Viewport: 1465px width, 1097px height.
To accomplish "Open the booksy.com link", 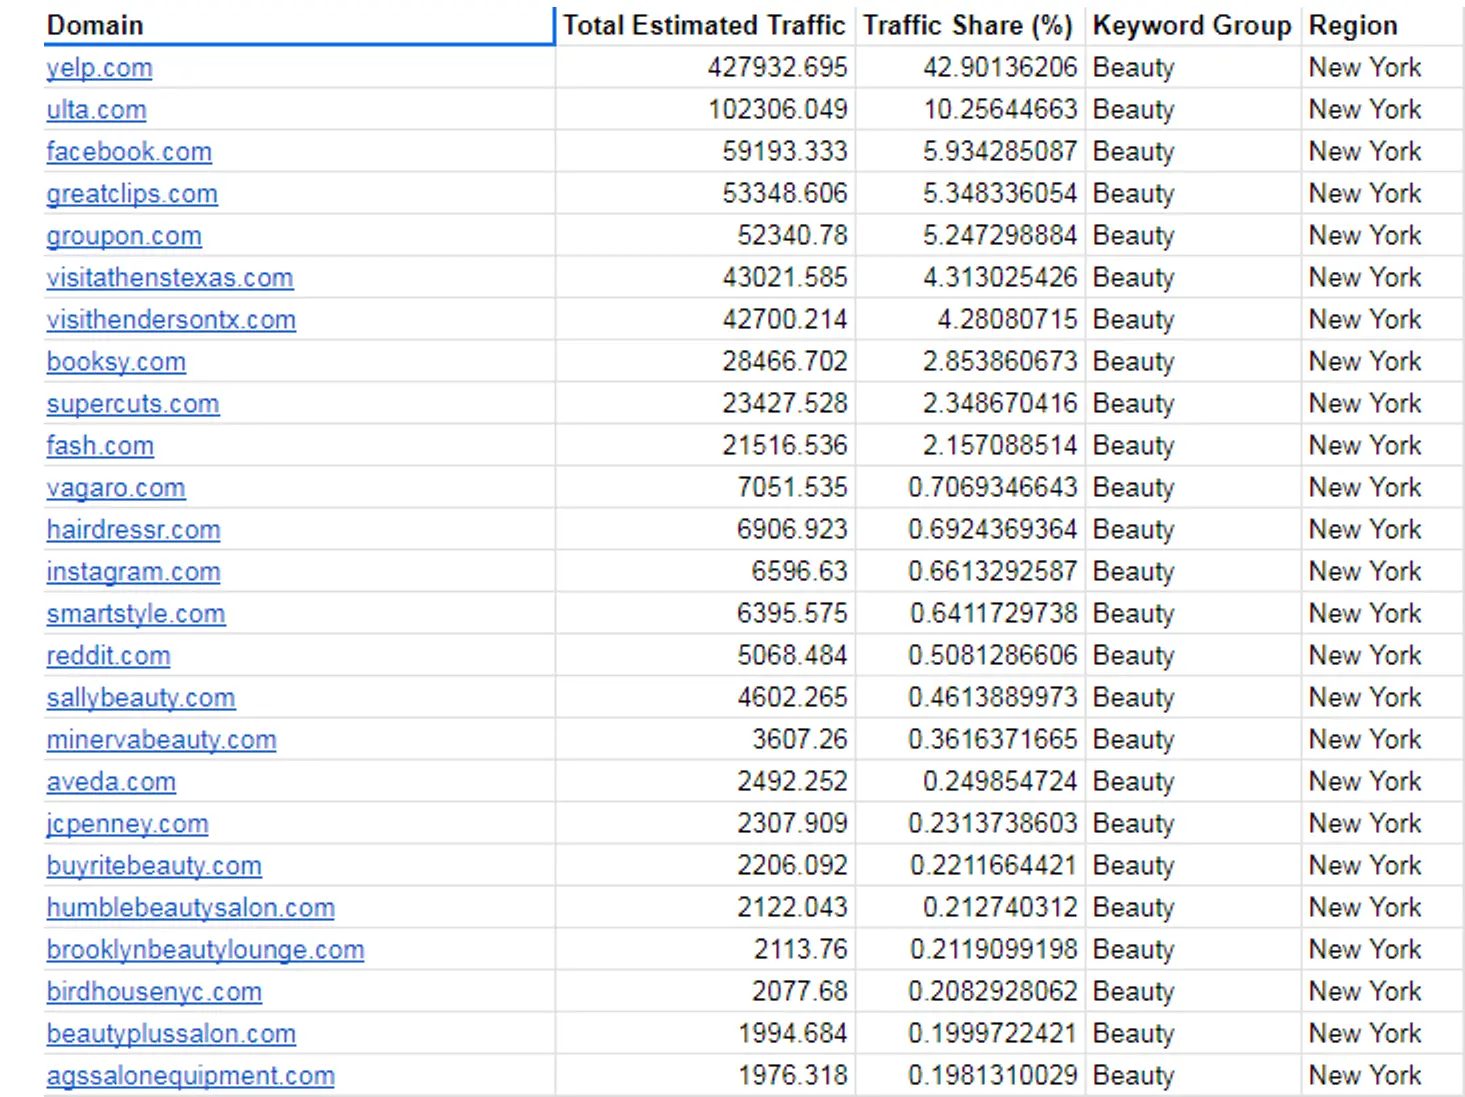I will tap(116, 362).
